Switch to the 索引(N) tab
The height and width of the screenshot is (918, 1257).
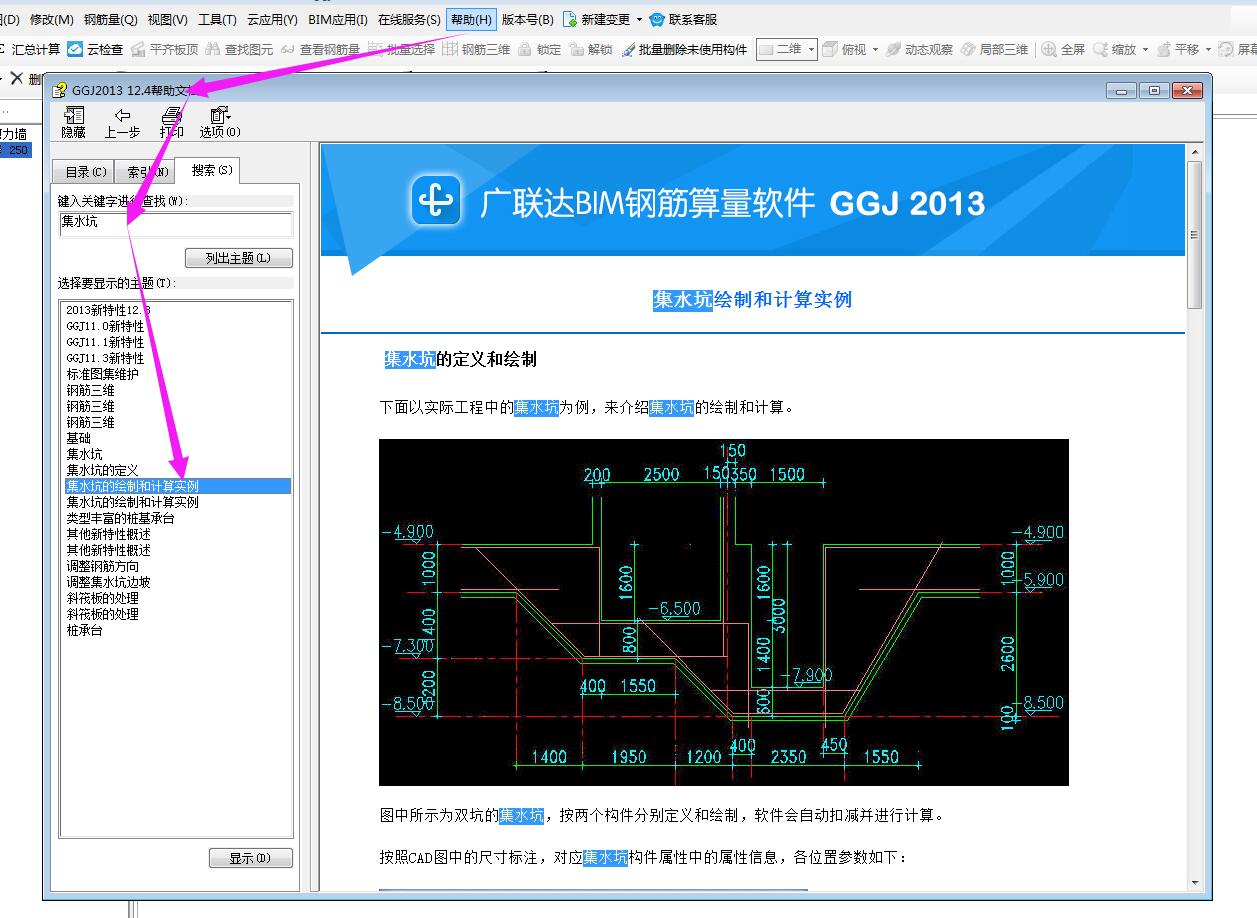[x=145, y=172]
